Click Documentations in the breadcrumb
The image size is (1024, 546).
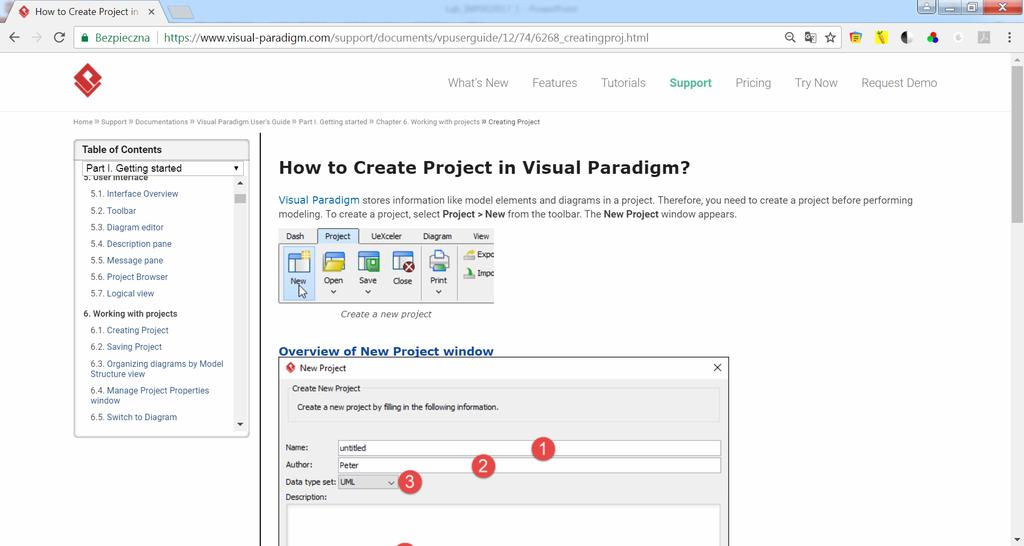click(x=161, y=122)
